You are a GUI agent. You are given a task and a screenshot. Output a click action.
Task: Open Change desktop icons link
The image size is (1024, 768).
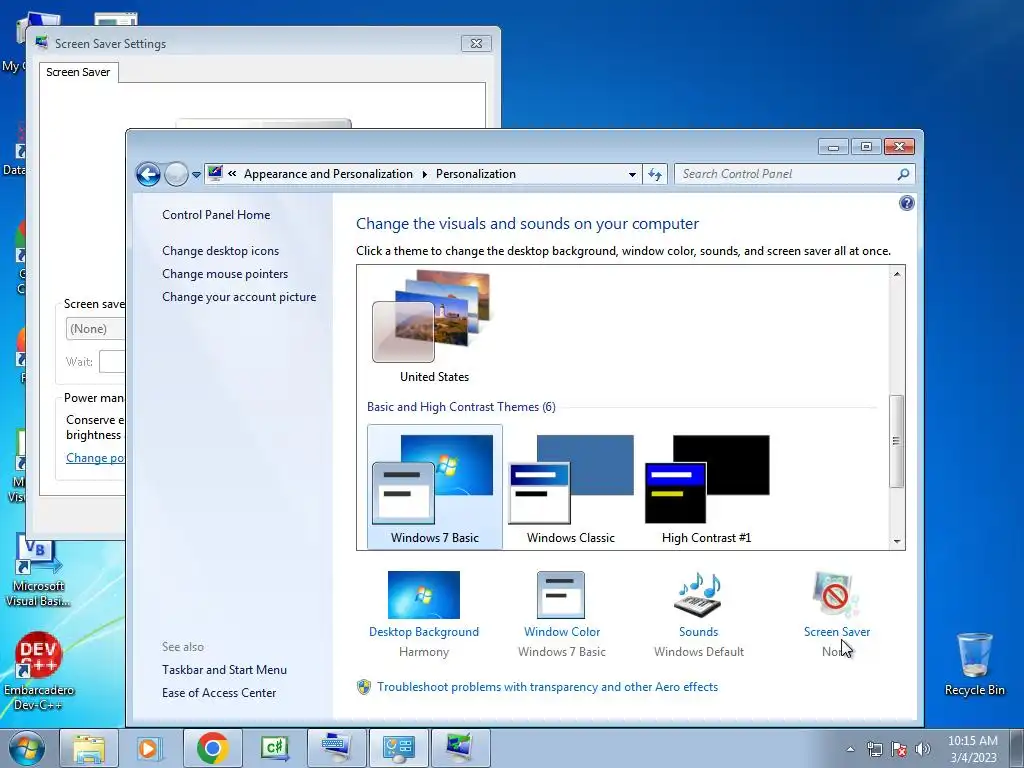click(x=220, y=251)
